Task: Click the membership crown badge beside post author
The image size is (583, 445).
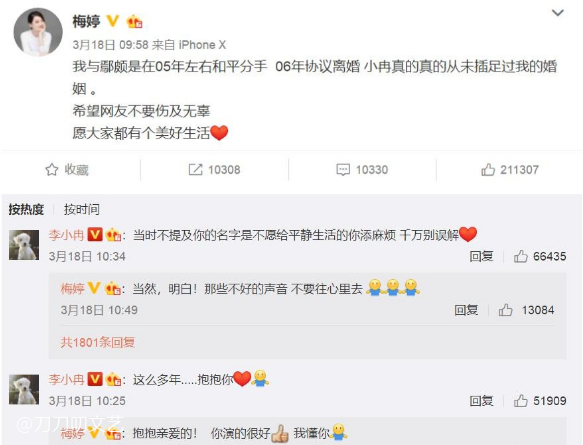Action: click(135, 22)
